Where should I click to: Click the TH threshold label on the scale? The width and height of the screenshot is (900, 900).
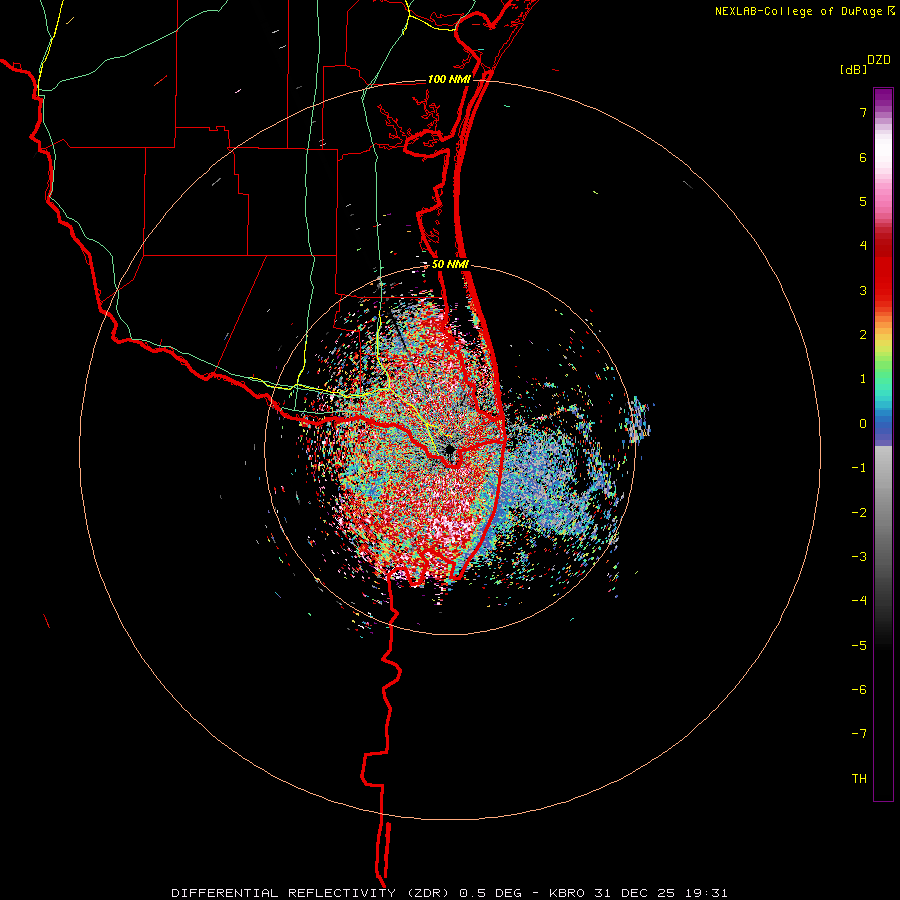(859, 779)
